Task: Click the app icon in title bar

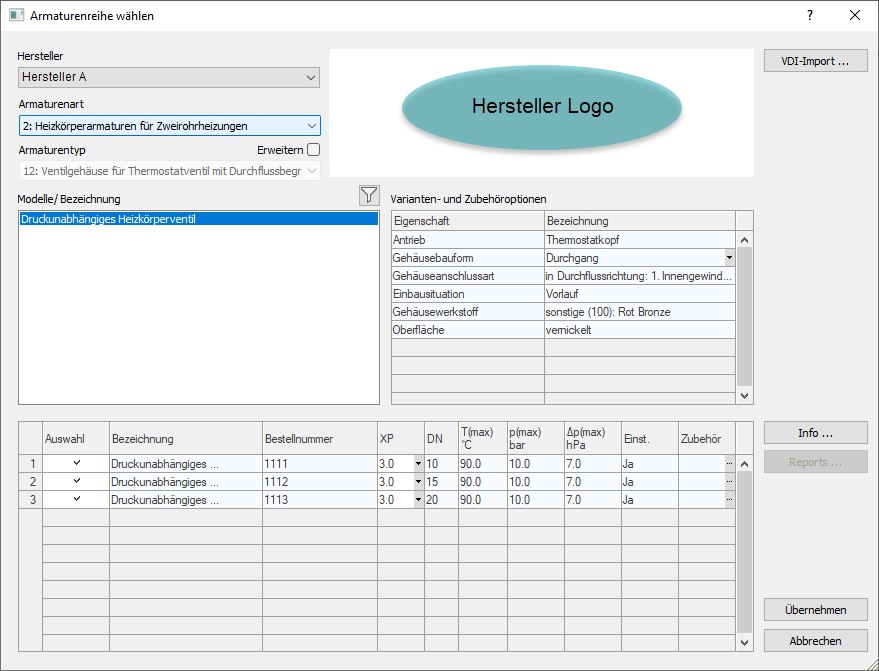Action: (x=16, y=15)
